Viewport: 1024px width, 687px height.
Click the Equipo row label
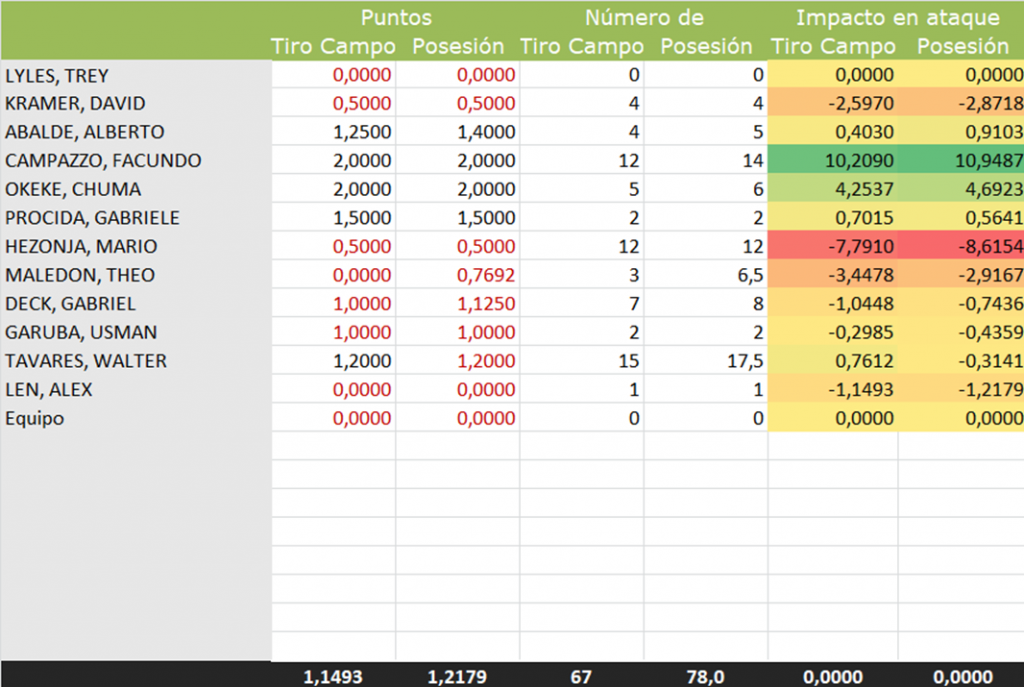[35, 418]
